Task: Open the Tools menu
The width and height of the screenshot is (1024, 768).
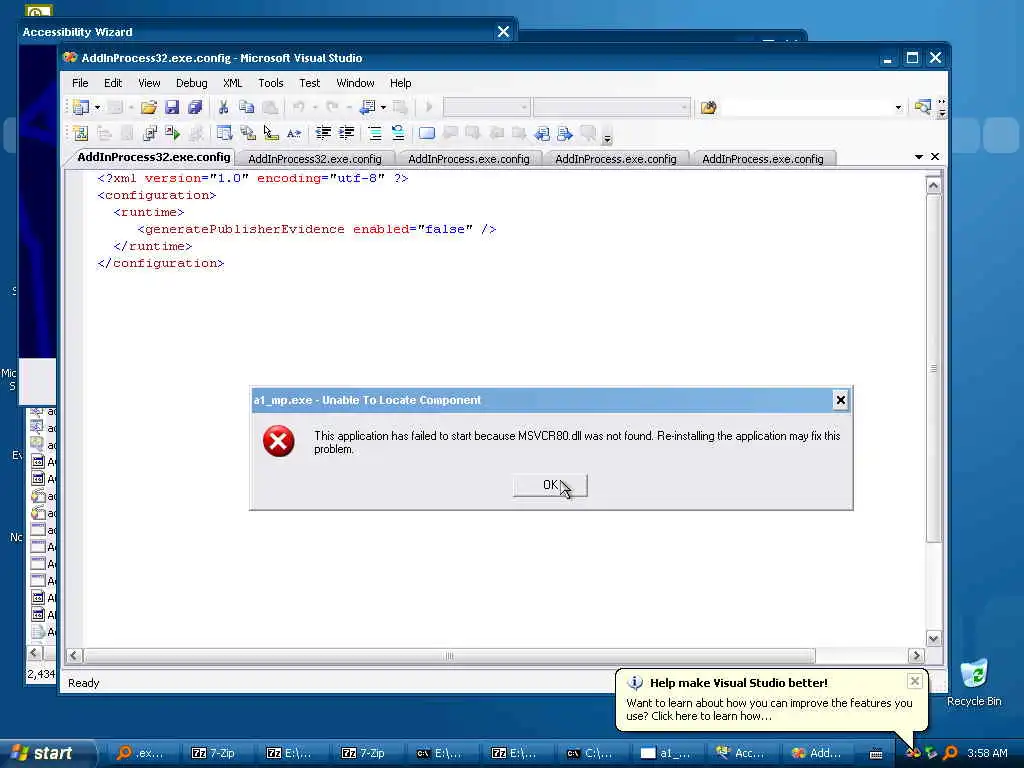Action: pyautogui.click(x=270, y=83)
